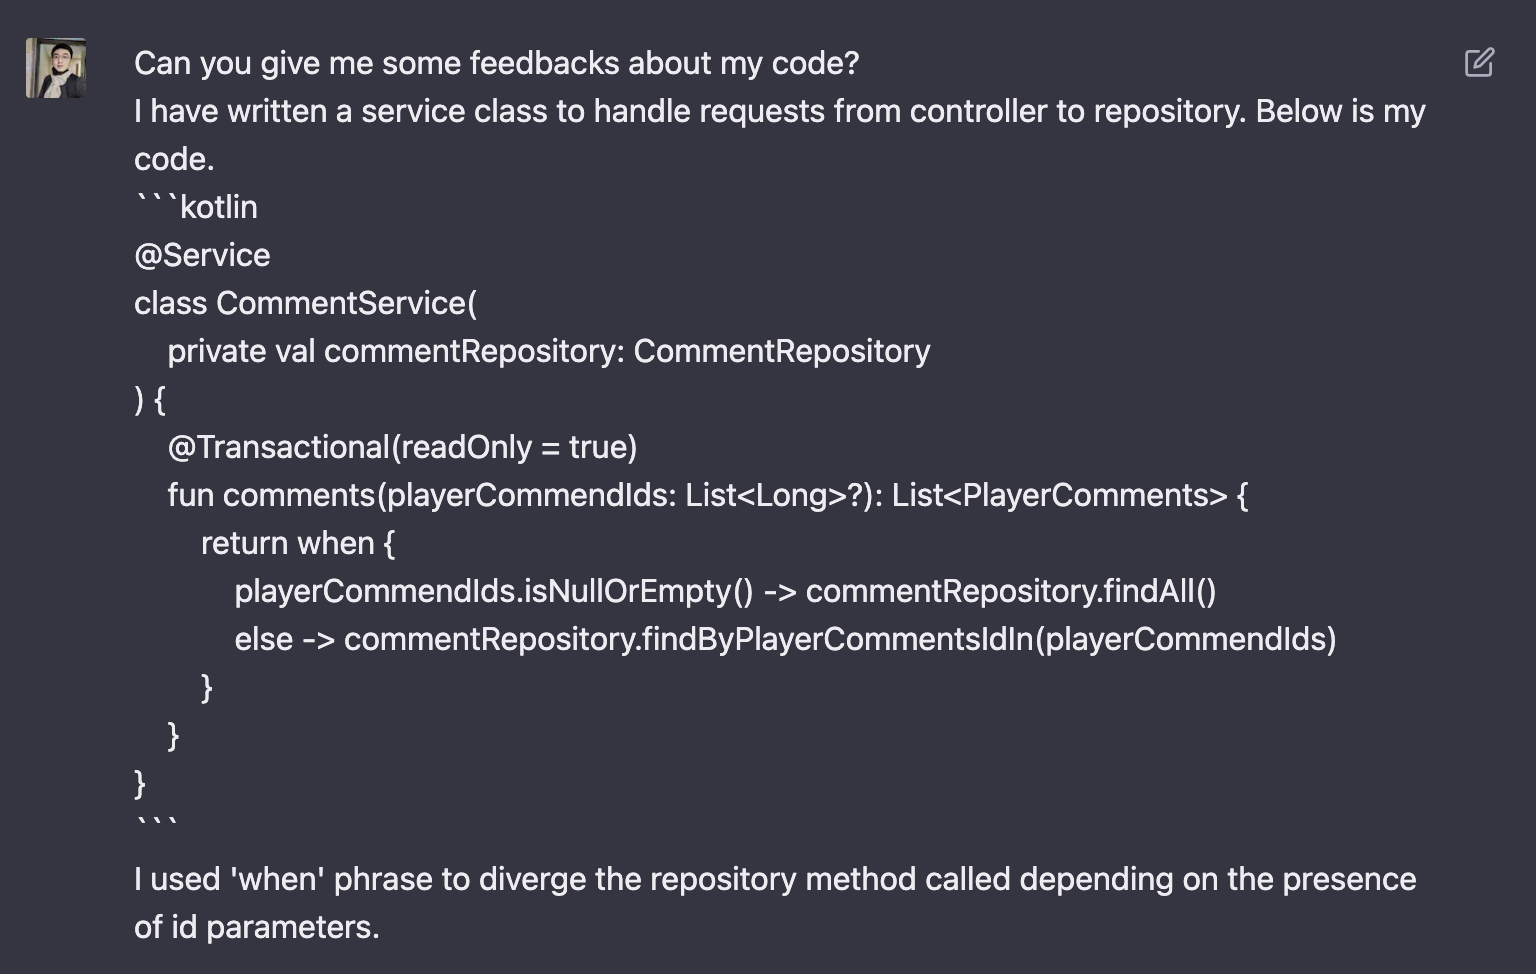Click the edit message pencil icon

pyautogui.click(x=1479, y=62)
